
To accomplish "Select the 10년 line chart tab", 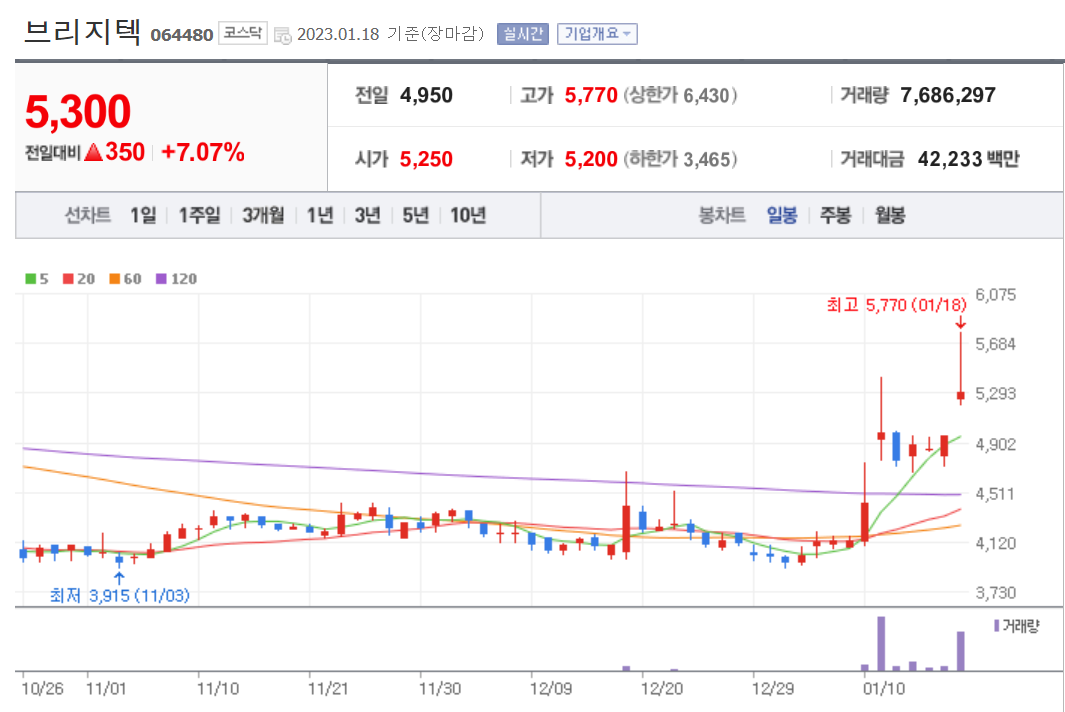I will point(468,215).
